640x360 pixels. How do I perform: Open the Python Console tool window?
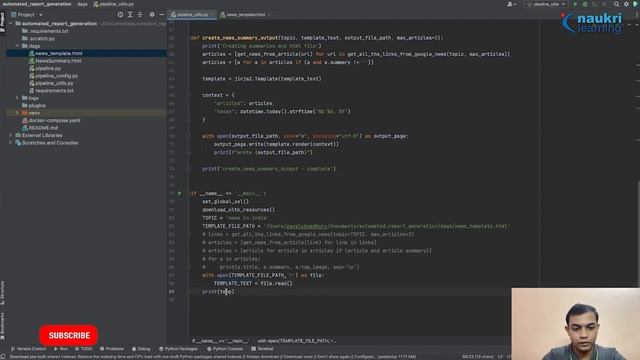click(x=225, y=349)
